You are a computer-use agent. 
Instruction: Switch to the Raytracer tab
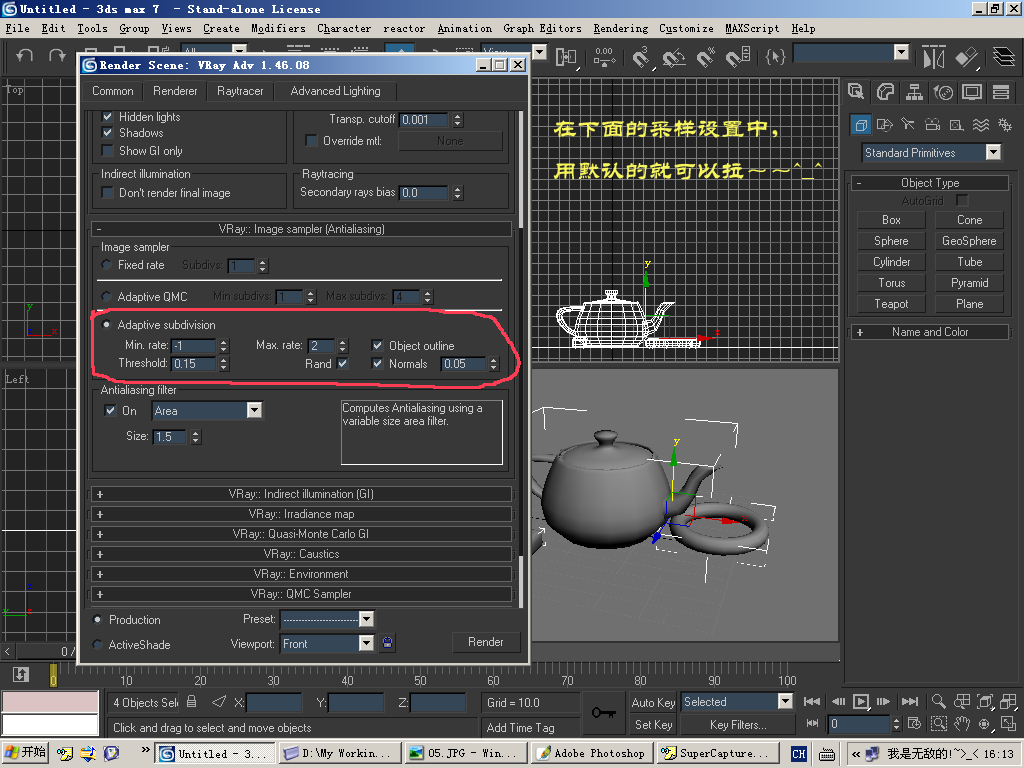[240, 91]
